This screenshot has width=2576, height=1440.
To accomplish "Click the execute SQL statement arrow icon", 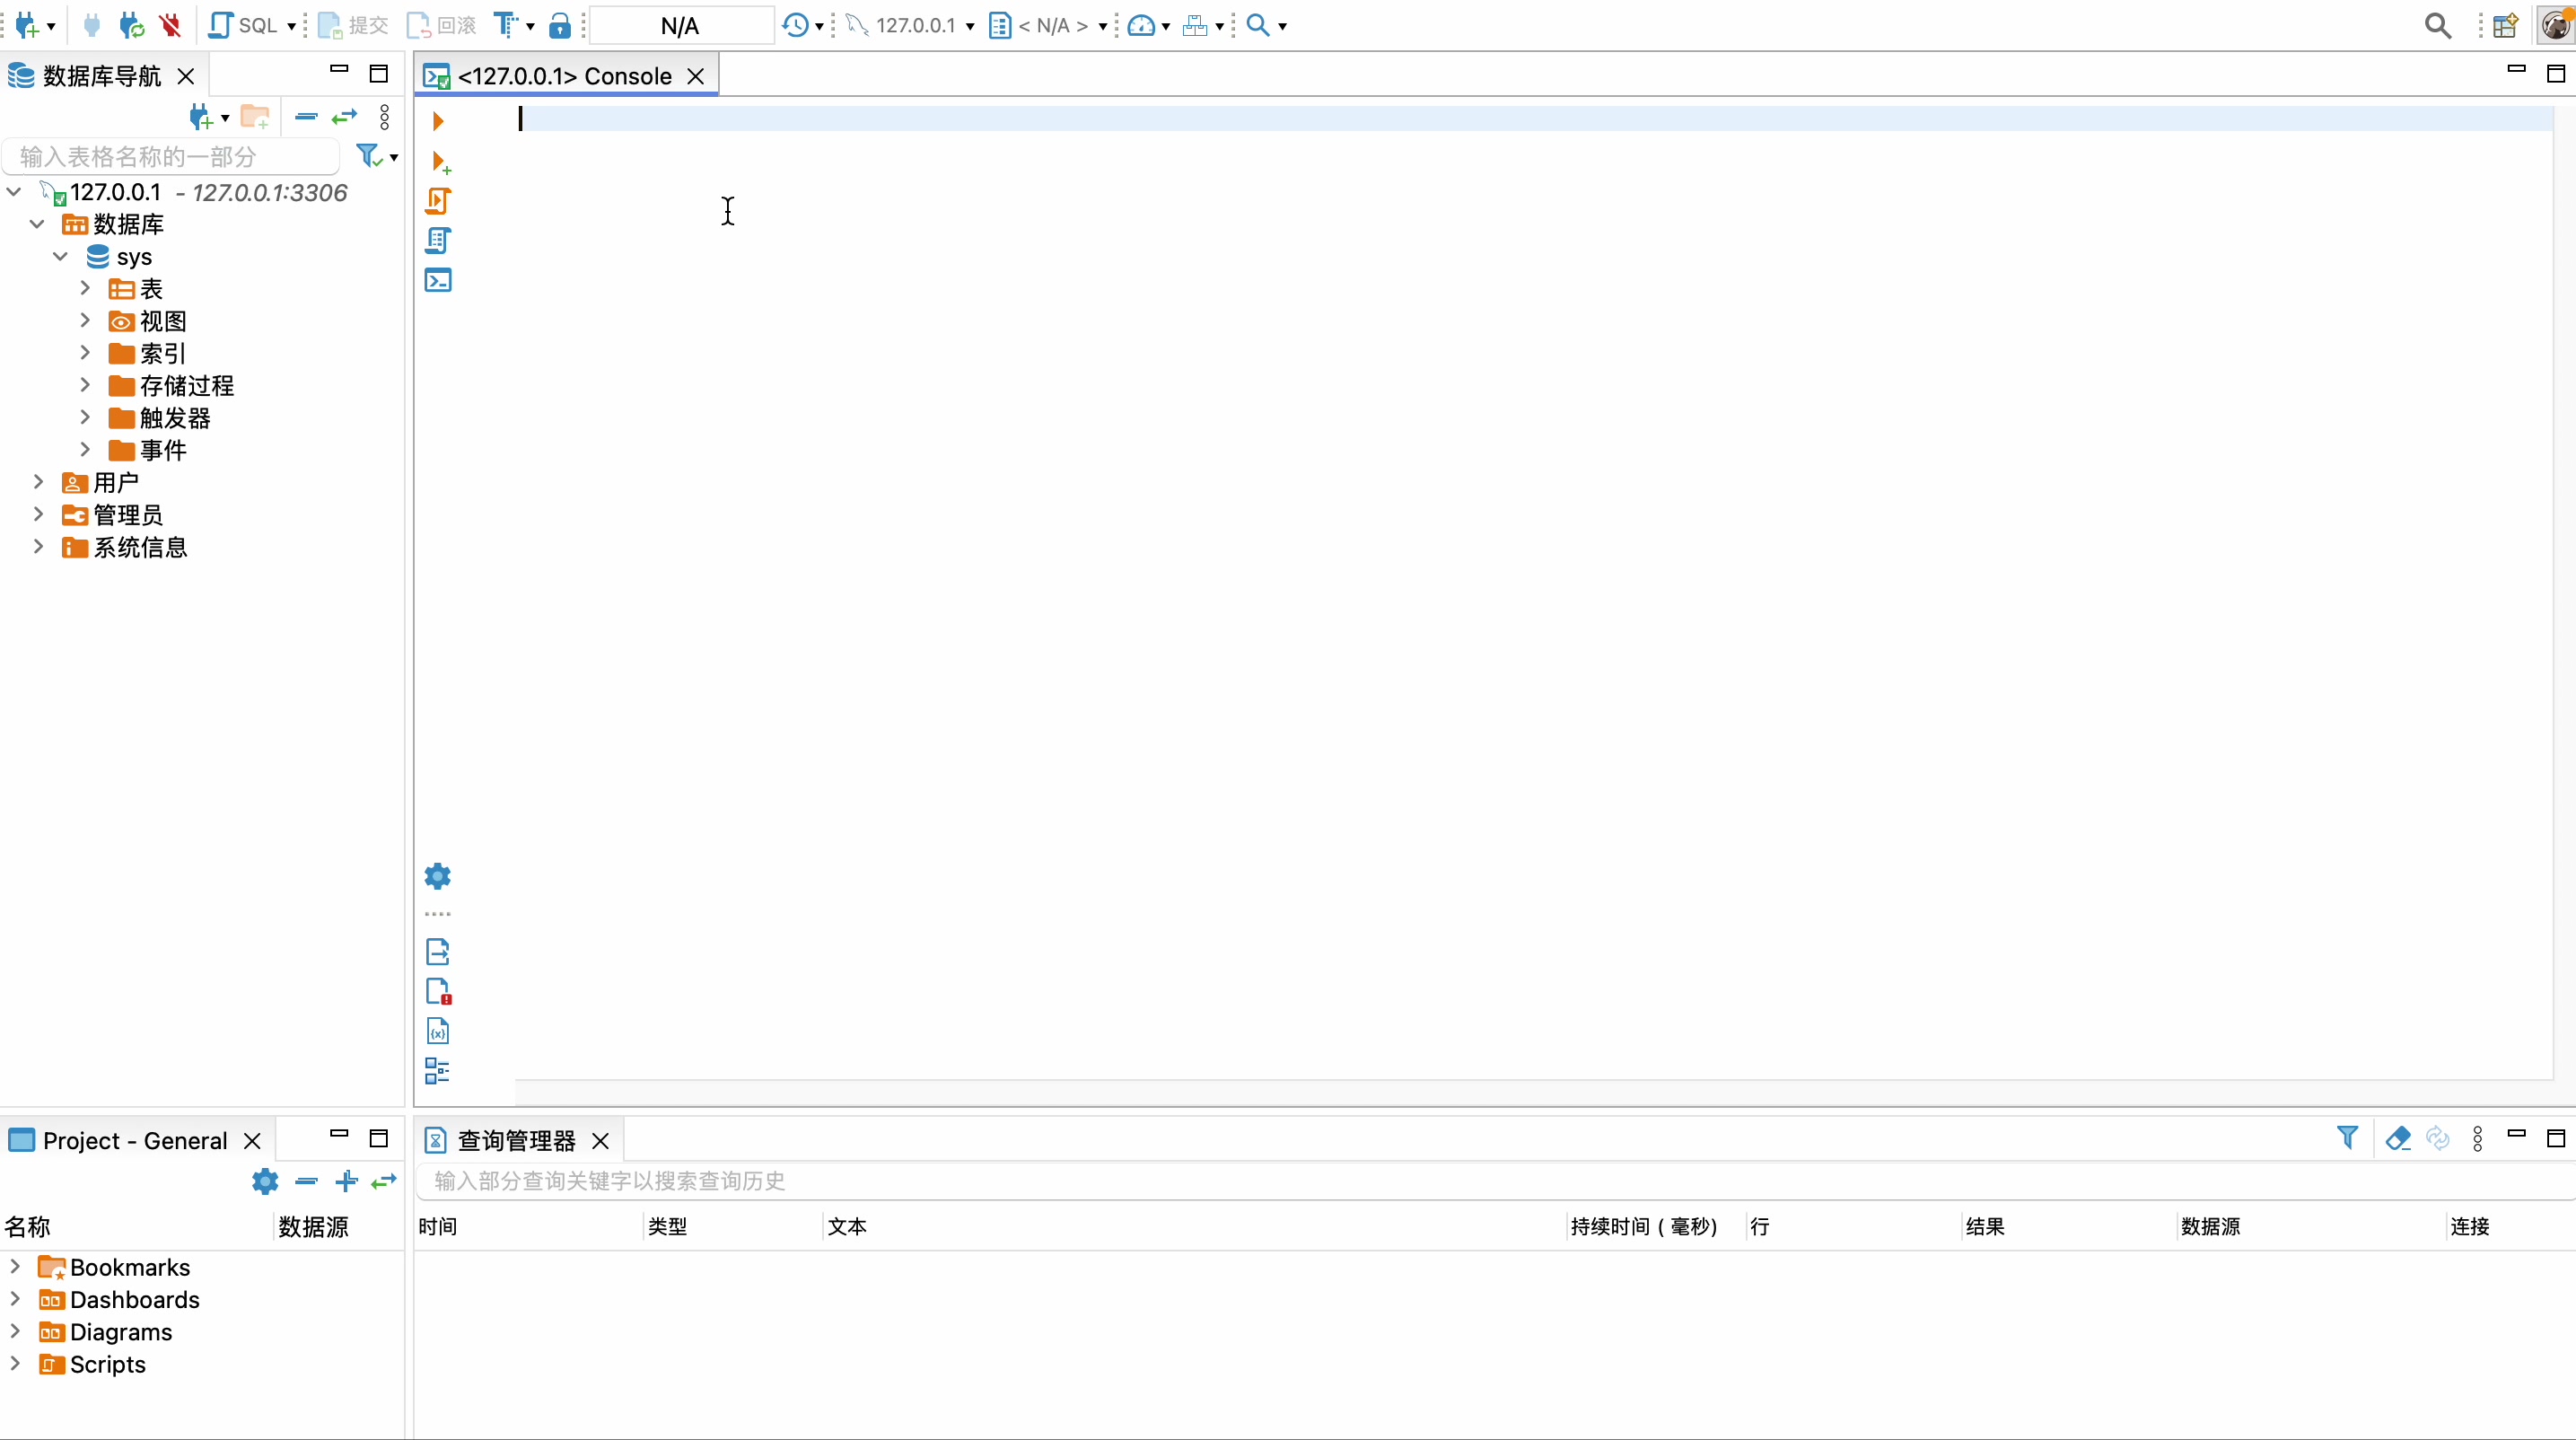I will point(437,122).
